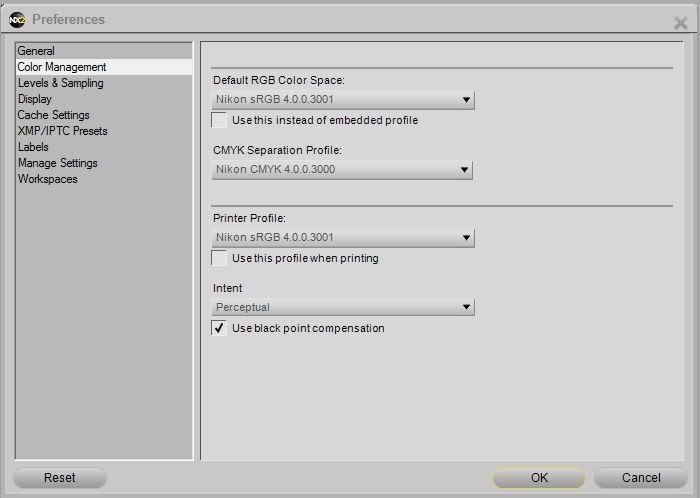
Task: Uncheck 'Use black point compensation'
Action: coord(219,328)
